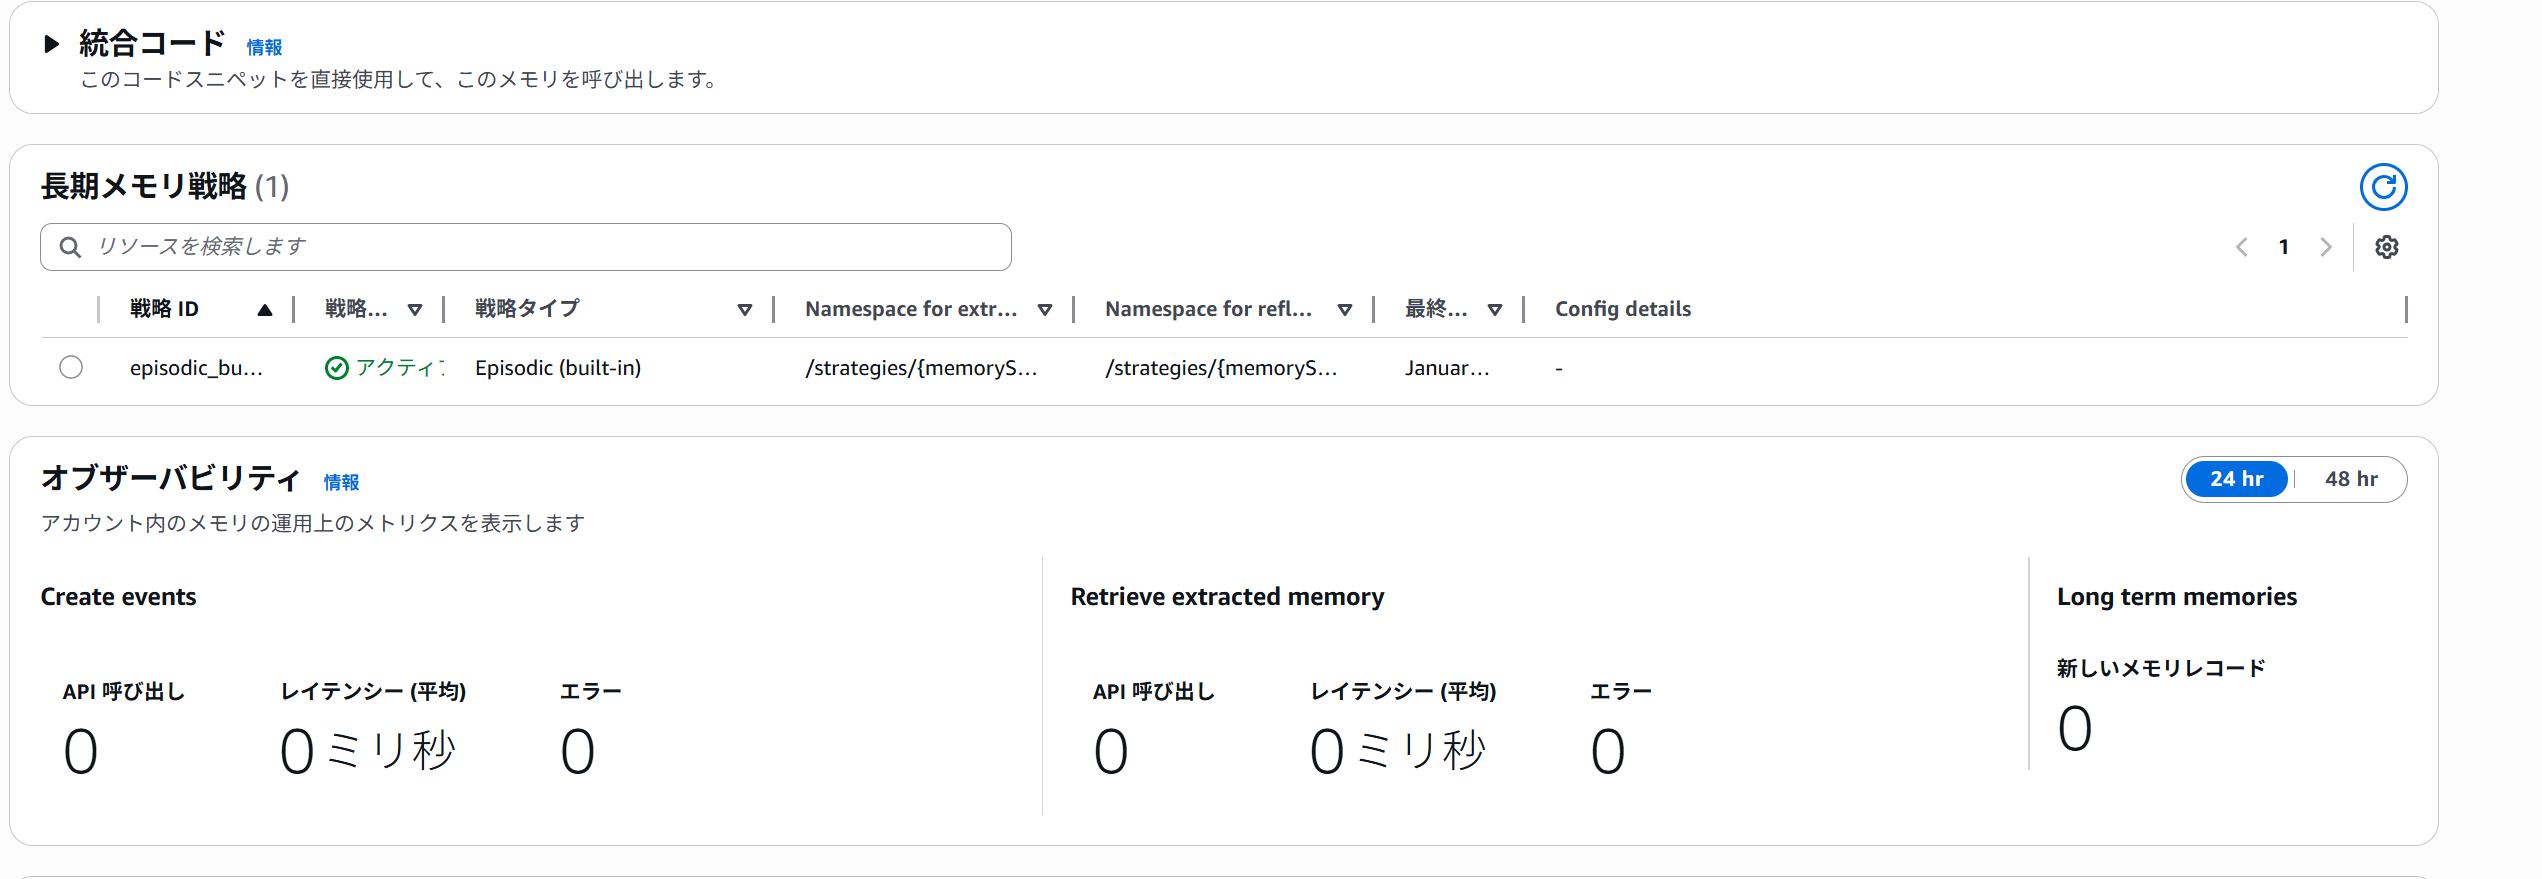Switch observability range to 48 hr
The height and width of the screenshot is (879, 2542).
coord(2350,479)
